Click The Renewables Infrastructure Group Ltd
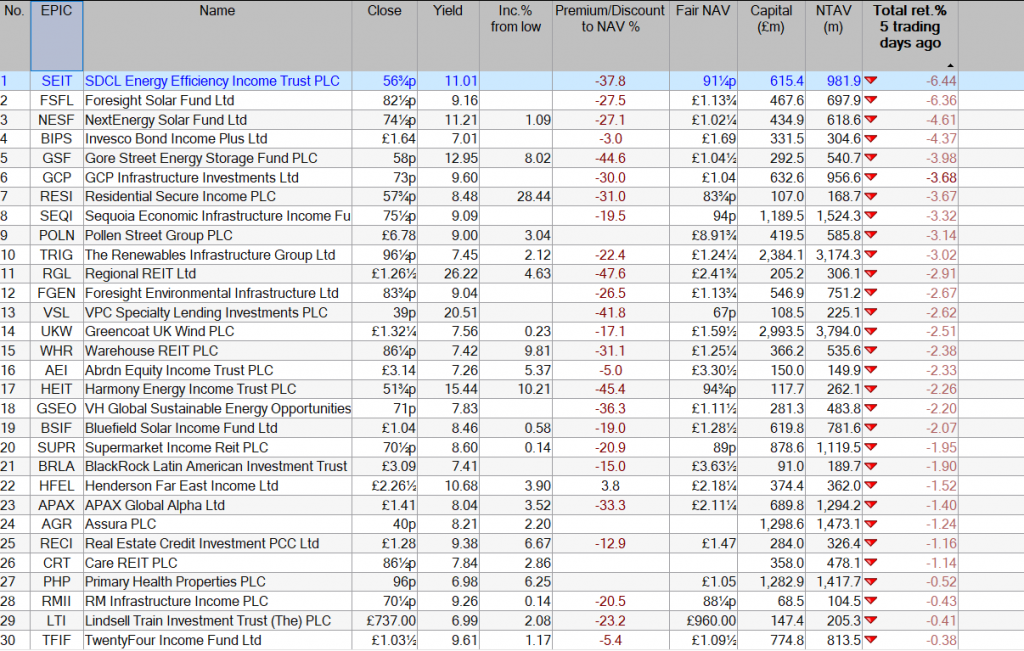1024x651 pixels. (x=210, y=255)
